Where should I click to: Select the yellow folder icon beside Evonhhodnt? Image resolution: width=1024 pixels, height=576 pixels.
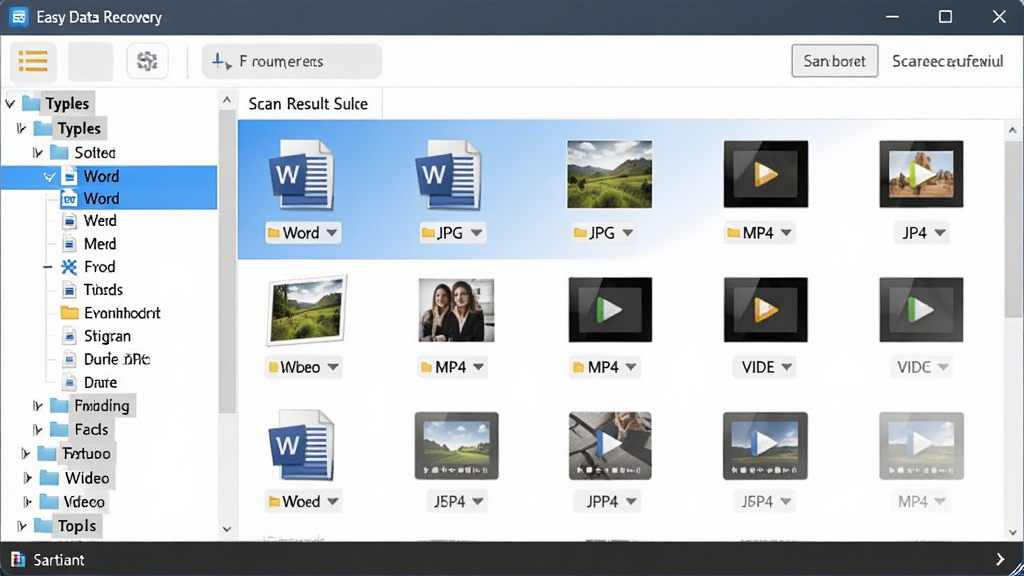click(x=69, y=313)
